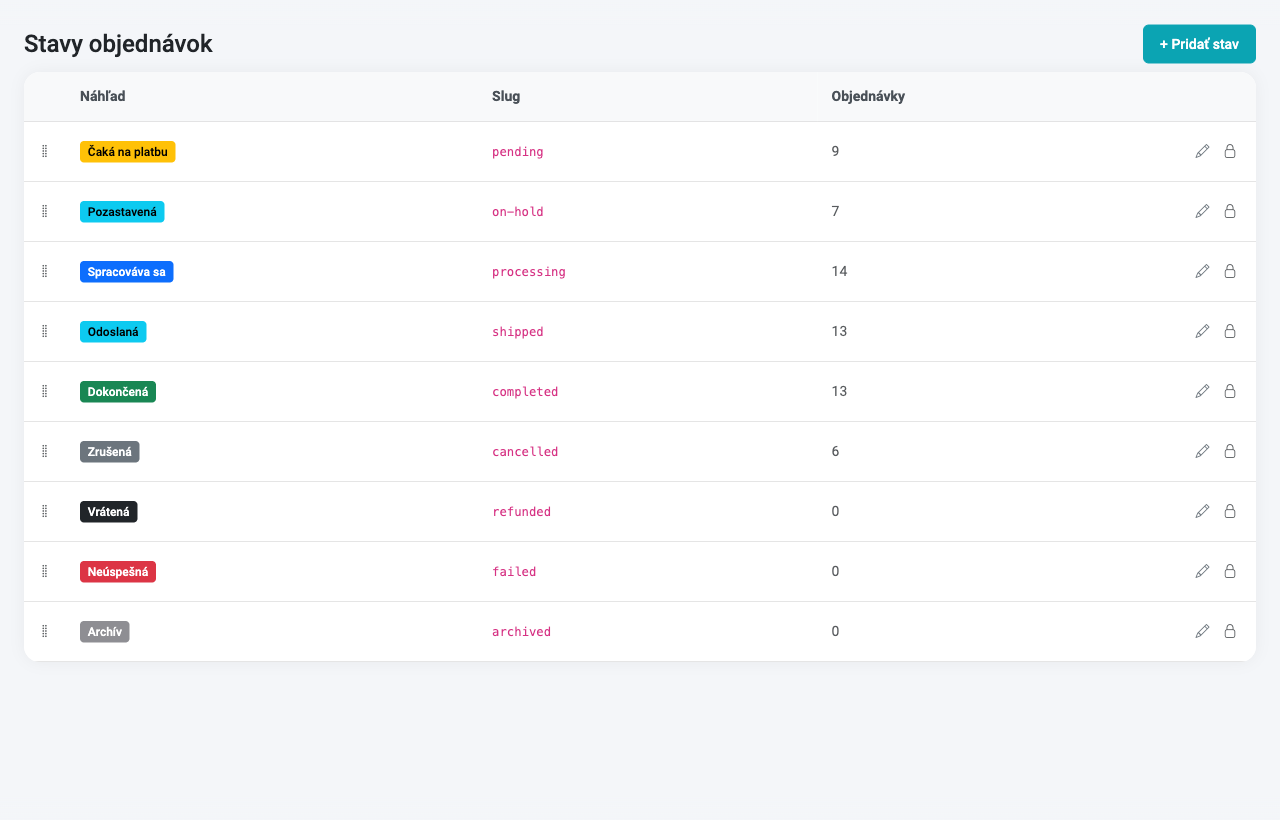The image size is (1280, 820).
Task: Click the 'archived' slug
Action: [x=521, y=632]
